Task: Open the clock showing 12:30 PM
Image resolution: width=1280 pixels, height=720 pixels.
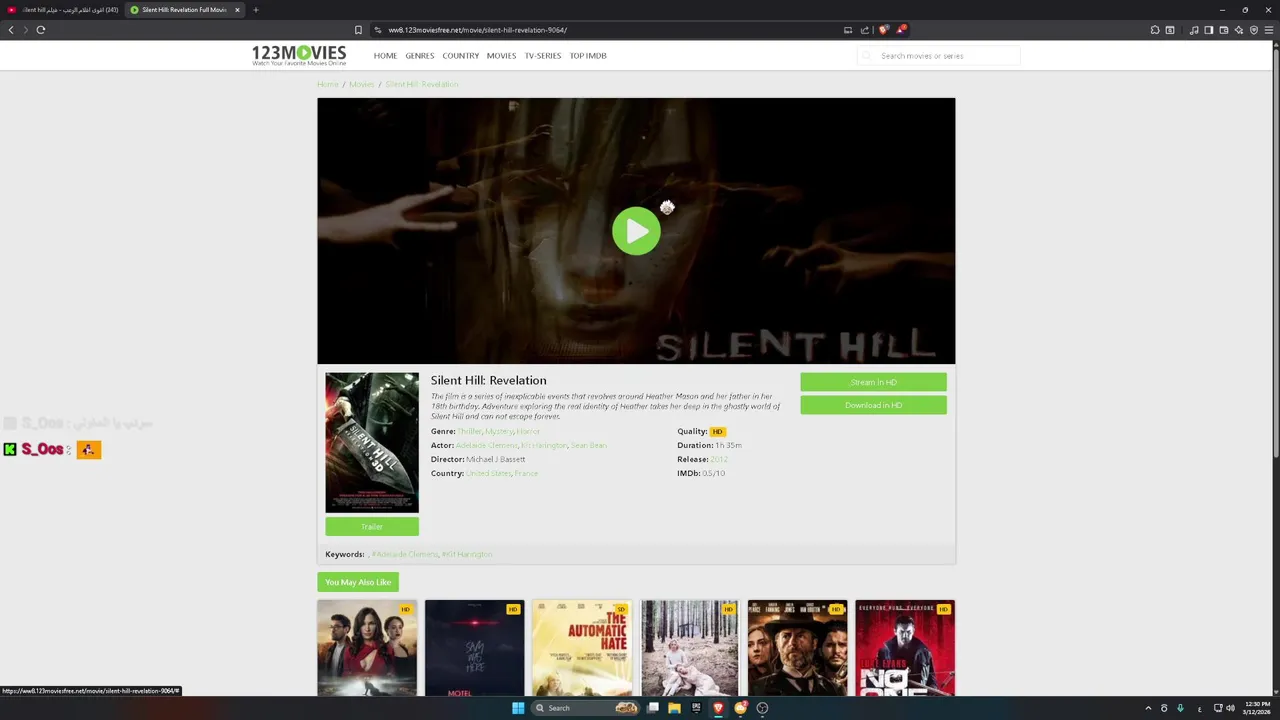Action: (x=1257, y=708)
